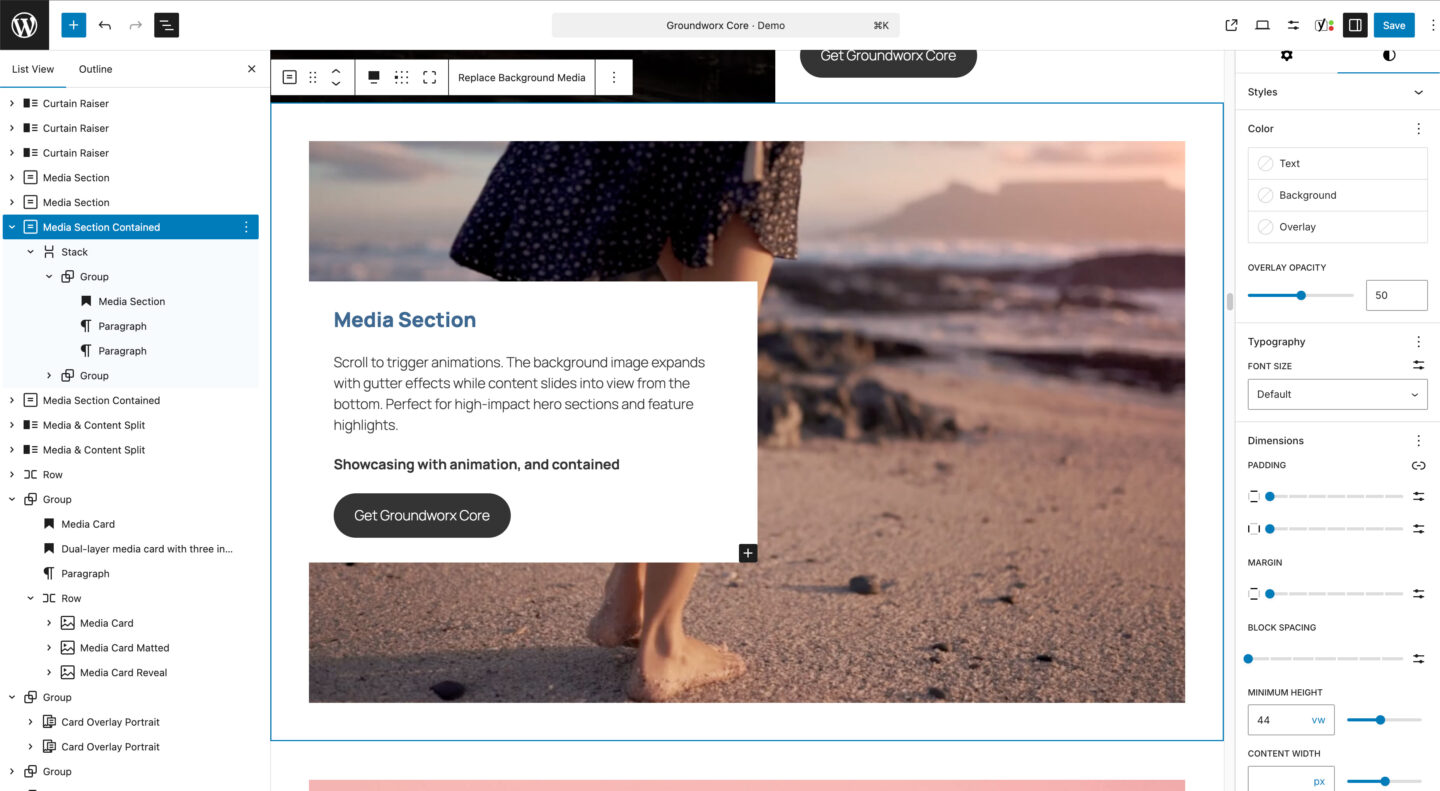Image resolution: width=1440 pixels, height=791 pixels.
Task: Open the Yoast SEO icon
Action: [1324, 25]
